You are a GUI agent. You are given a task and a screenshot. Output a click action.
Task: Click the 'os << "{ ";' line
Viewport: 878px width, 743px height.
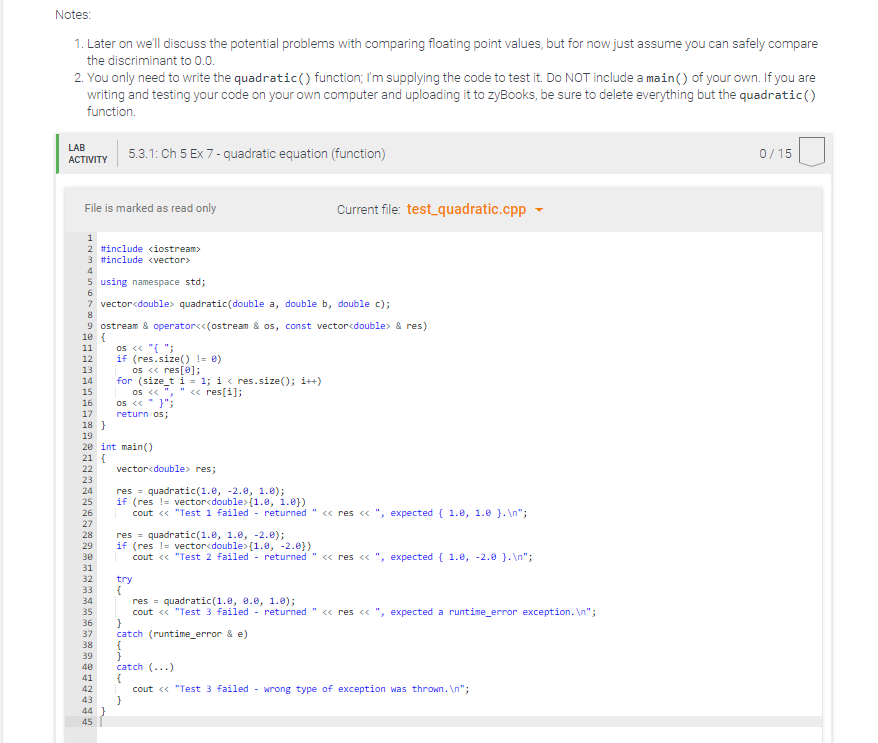[145, 348]
